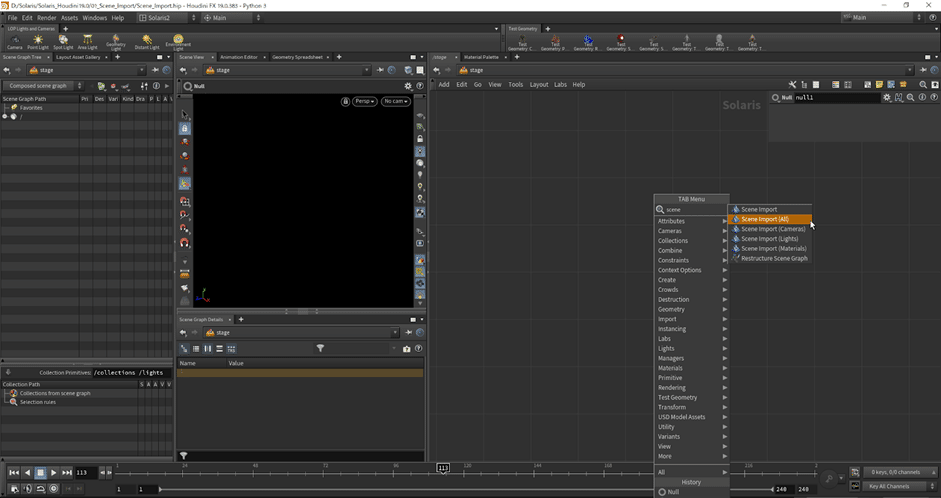Choose Scene Import (Cameras) entry
This screenshot has height=498, width=941.
point(772,229)
